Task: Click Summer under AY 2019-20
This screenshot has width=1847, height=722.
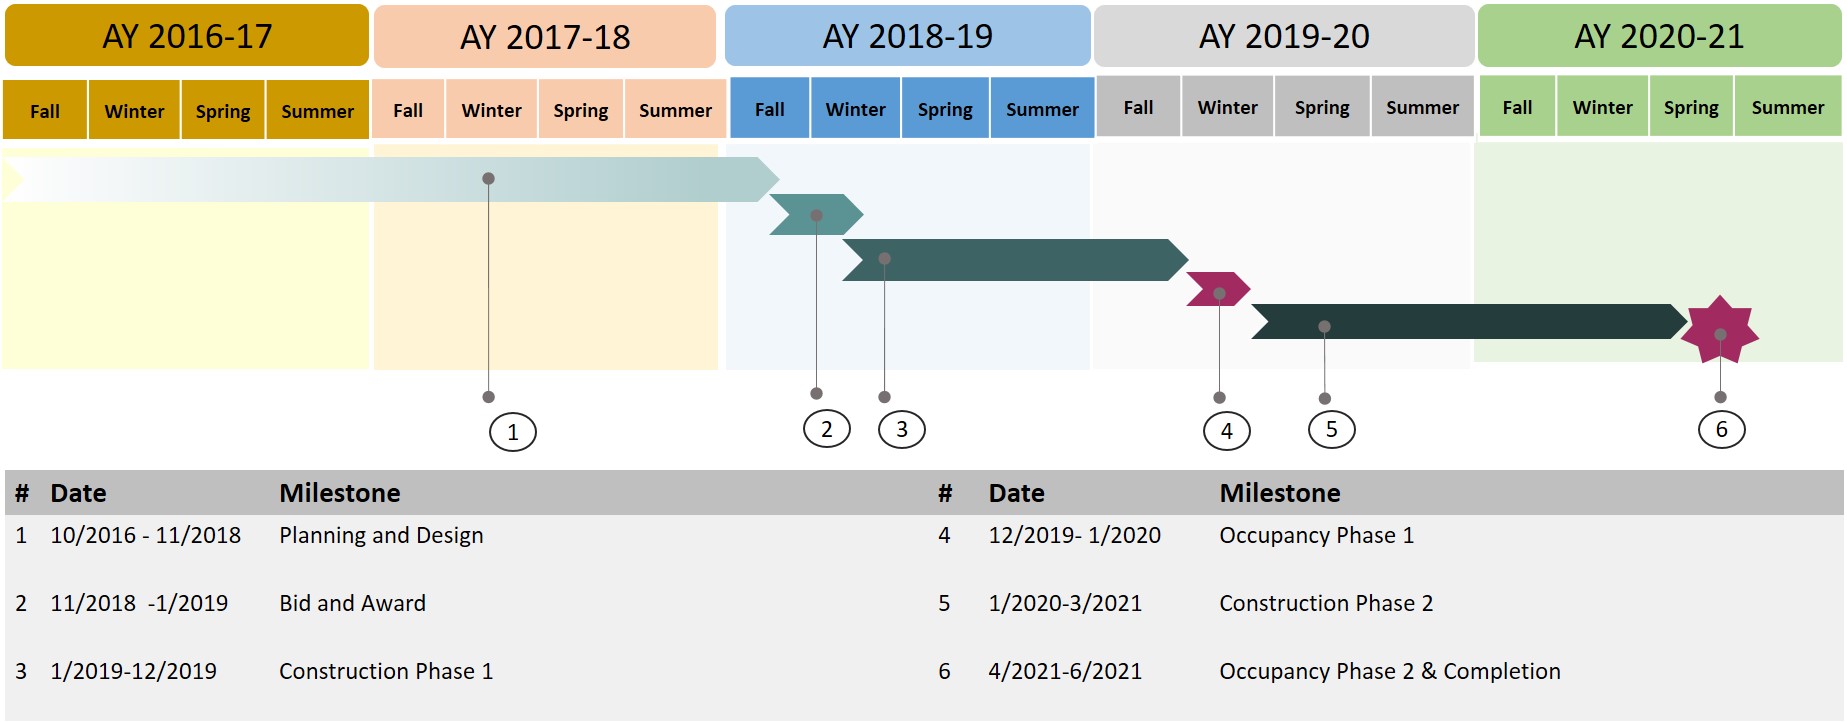Action: [1422, 107]
